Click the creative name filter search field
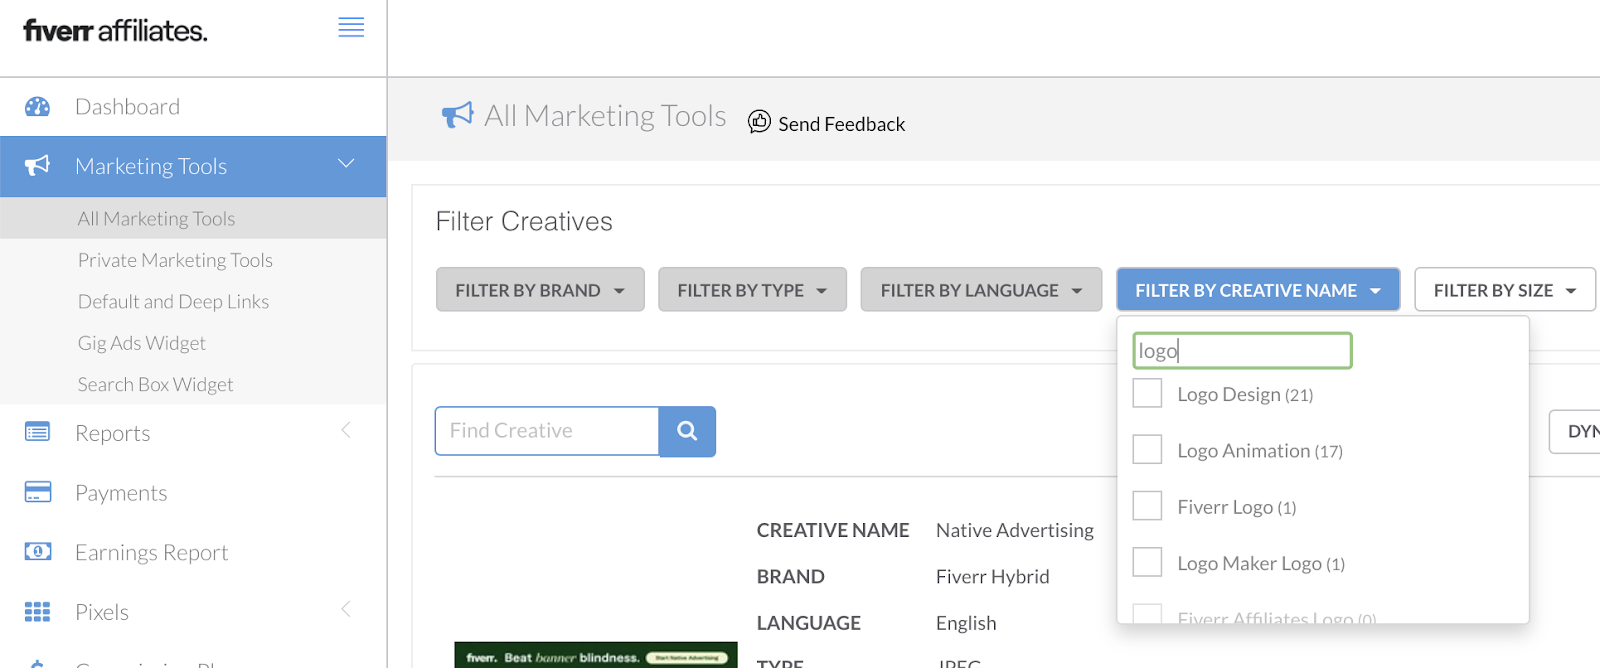The image size is (1600, 668). pos(1243,351)
